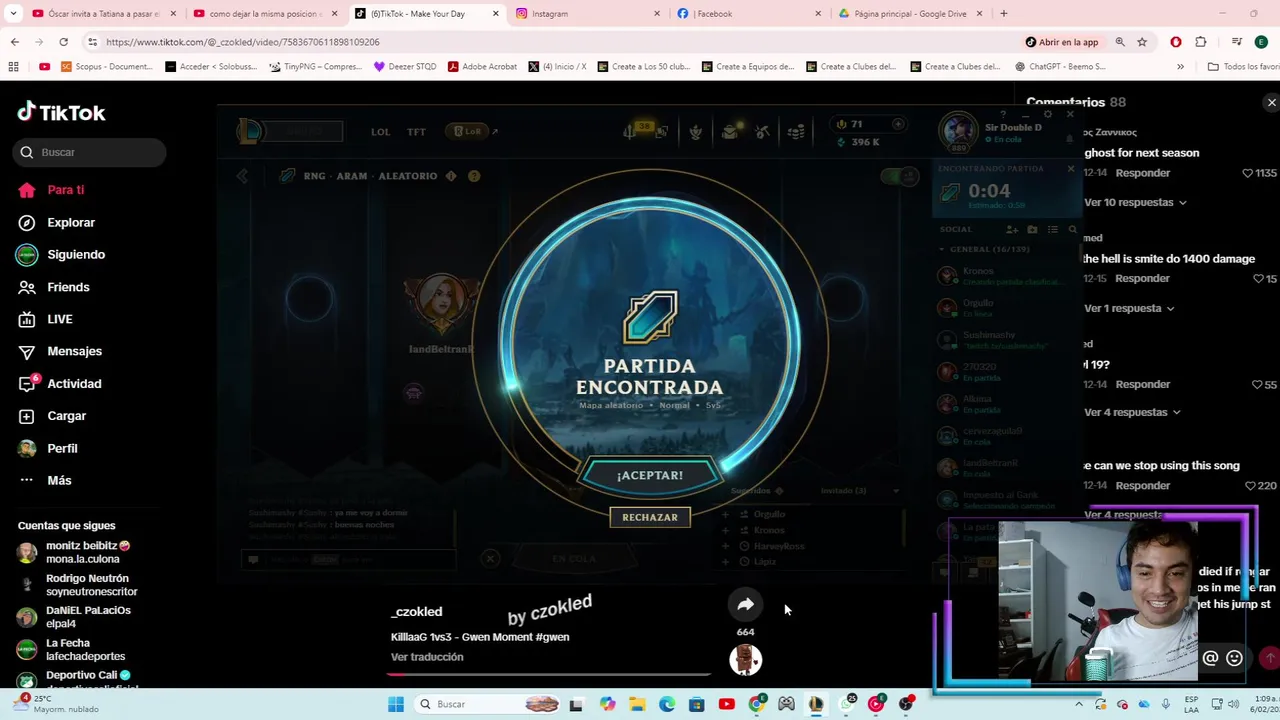Image resolution: width=1280 pixels, height=720 pixels.
Task: Seek on the video progress bar
Action: click(549, 675)
